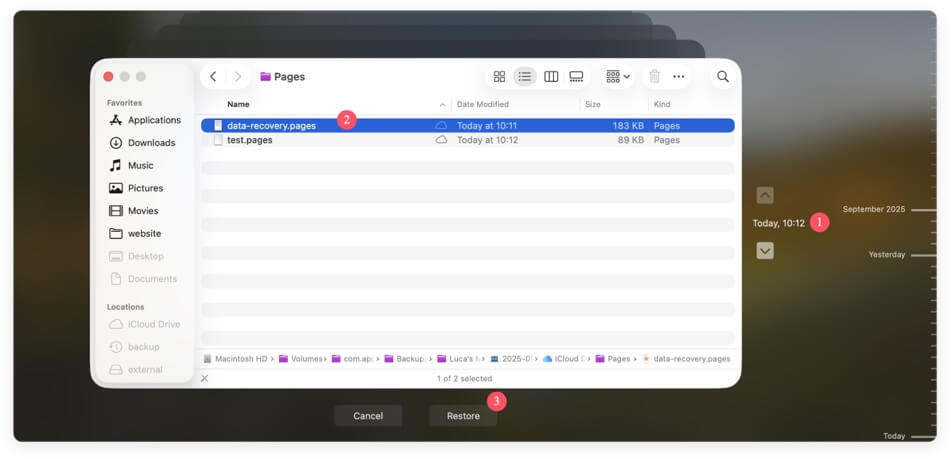The height and width of the screenshot is (459, 951).
Task: Sort by the Name column header
Action: (x=238, y=104)
